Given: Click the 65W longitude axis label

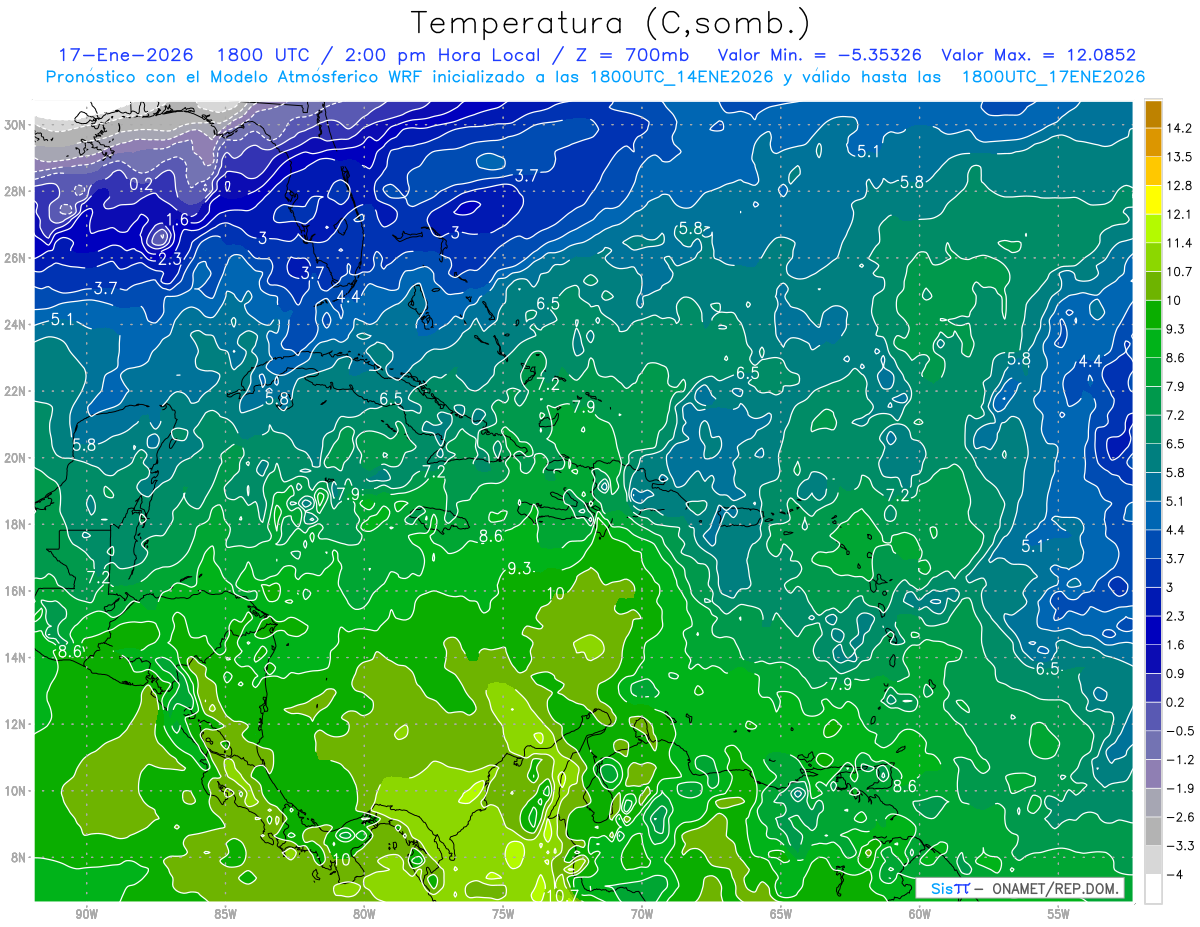Looking at the screenshot, I should coord(781,914).
